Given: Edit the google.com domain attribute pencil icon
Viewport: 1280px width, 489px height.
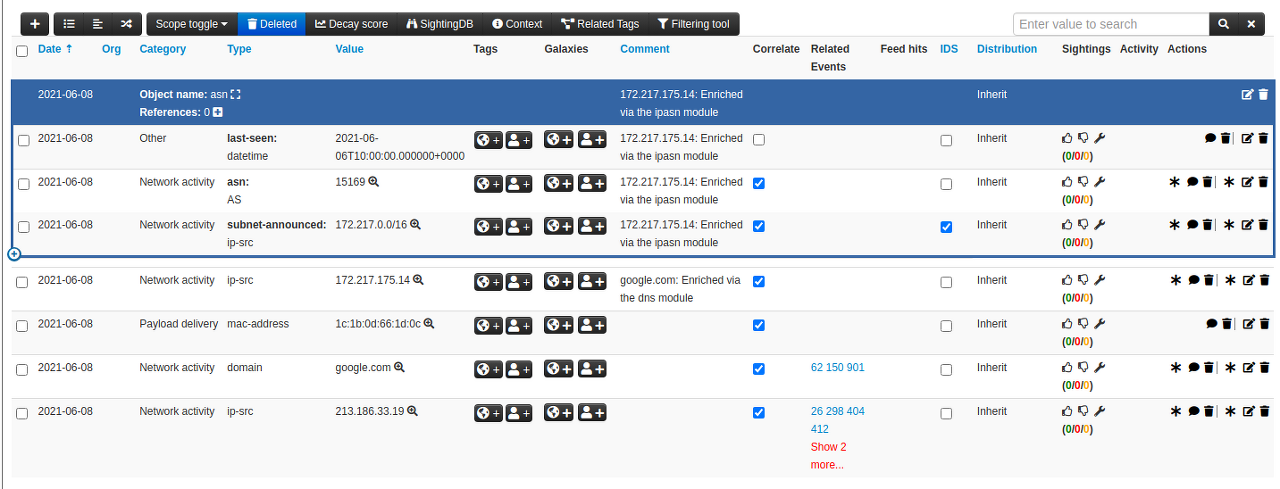Looking at the screenshot, I should pos(1247,368).
